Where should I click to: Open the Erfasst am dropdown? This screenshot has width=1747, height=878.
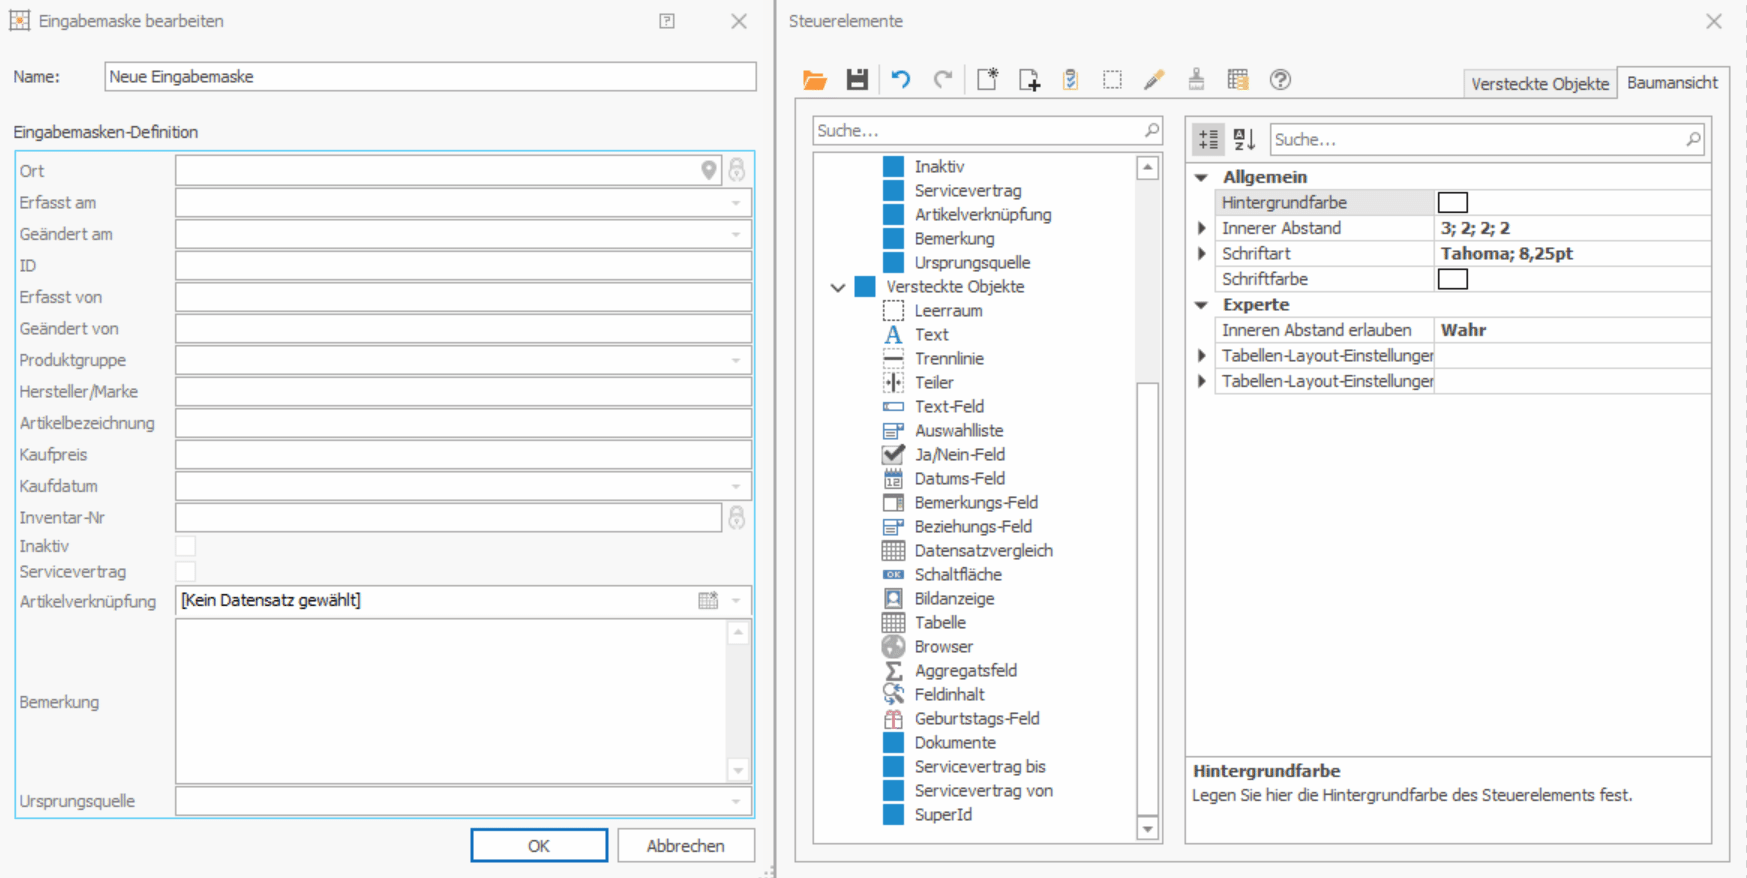click(x=736, y=203)
